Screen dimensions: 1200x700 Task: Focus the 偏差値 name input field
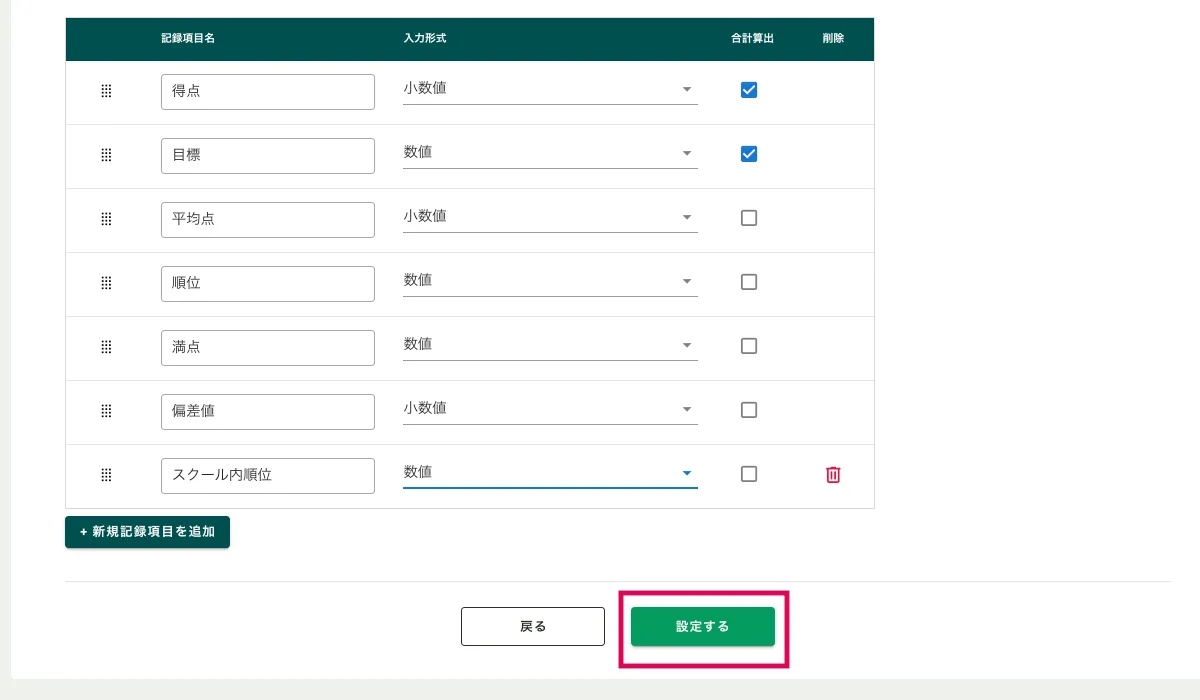pos(267,411)
